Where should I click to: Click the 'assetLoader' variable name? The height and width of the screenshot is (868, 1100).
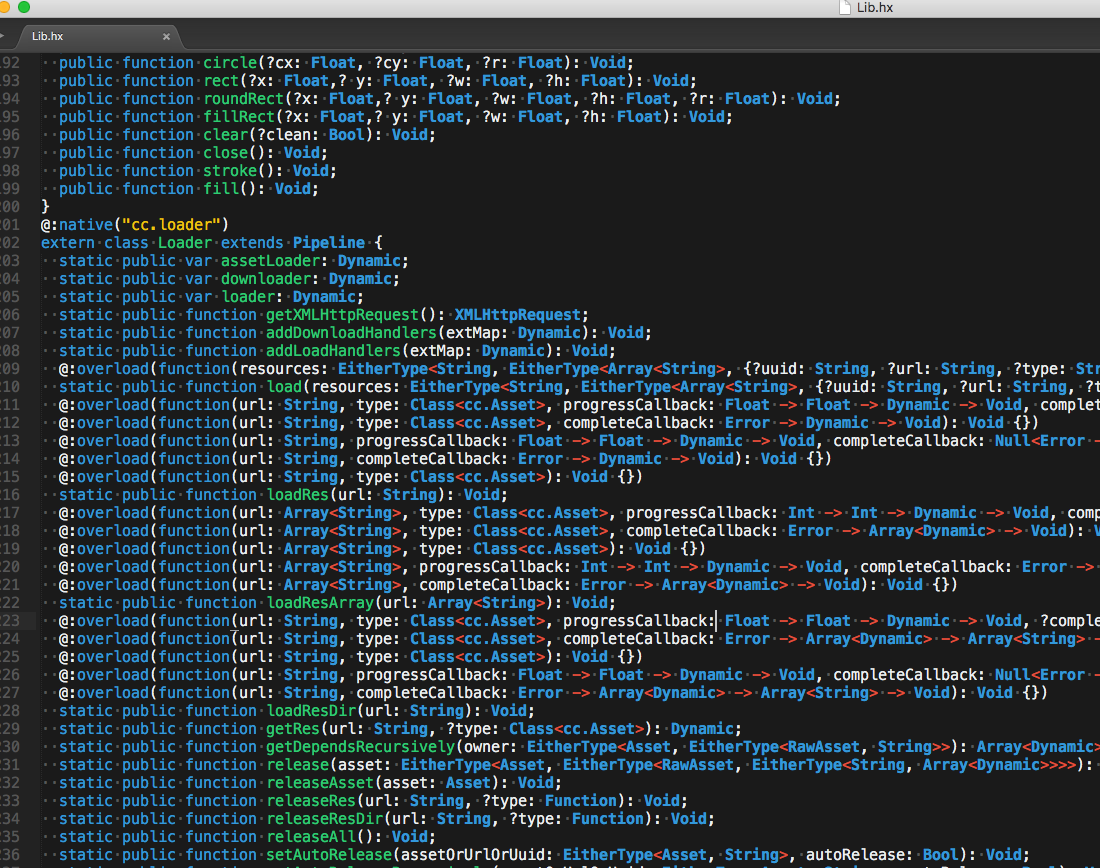pos(271,261)
